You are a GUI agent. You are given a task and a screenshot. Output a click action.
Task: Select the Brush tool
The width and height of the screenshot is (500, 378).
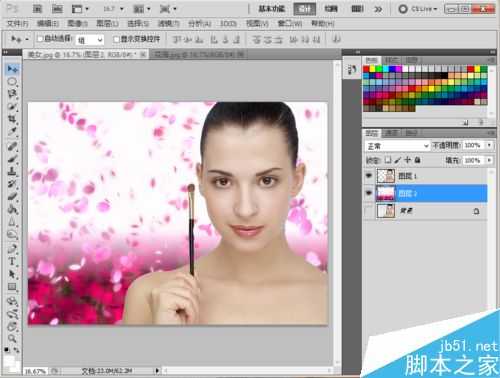click(x=12, y=159)
